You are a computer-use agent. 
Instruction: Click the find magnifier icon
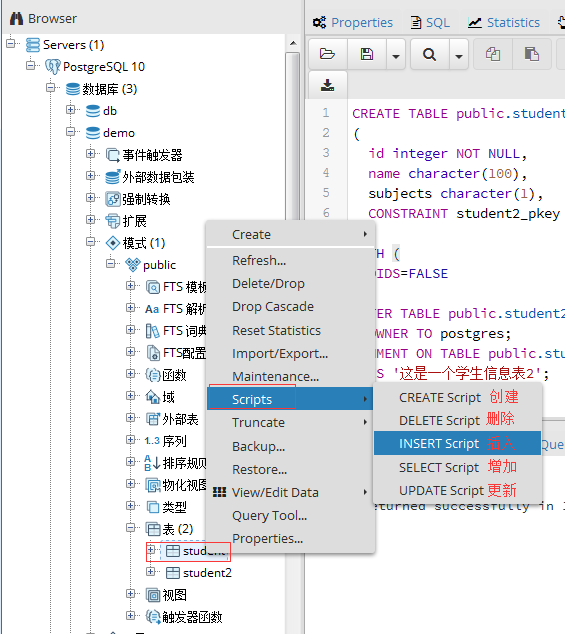pyautogui.click(x=430, y=54)
